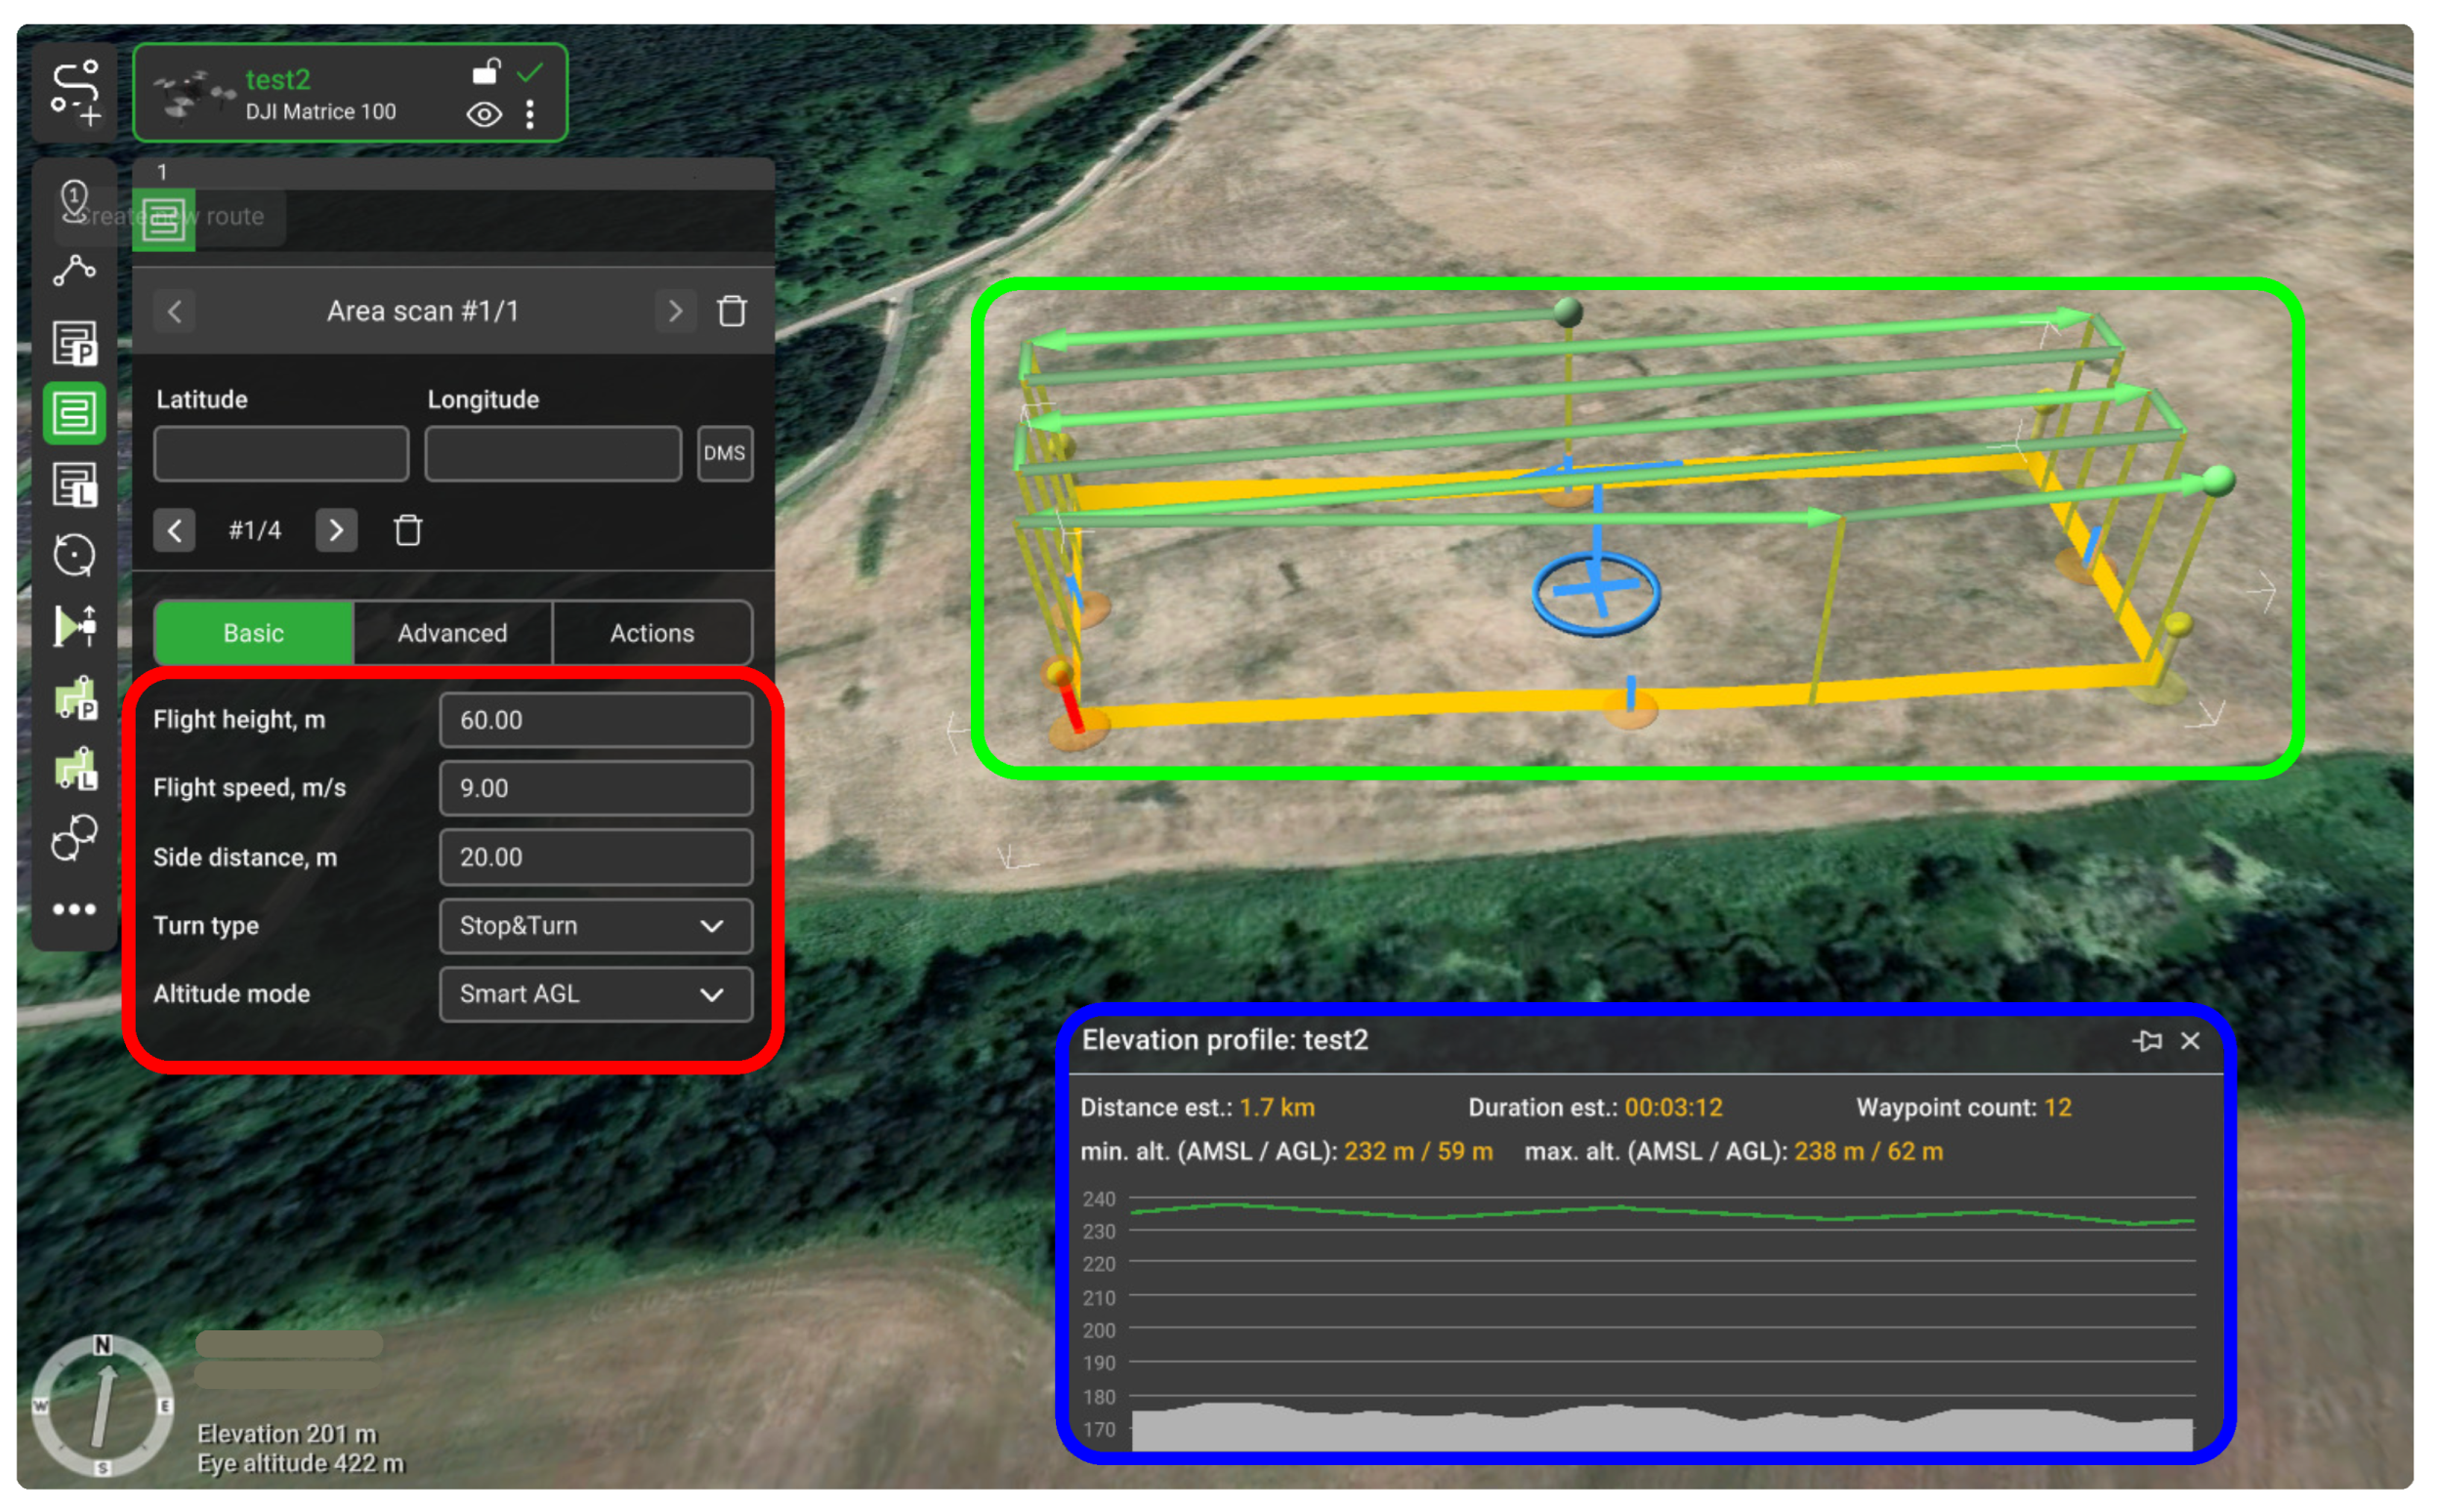
Task: Click the Elevation 201 m readout
Action: pyautogui.click(x=286, y=1434)
